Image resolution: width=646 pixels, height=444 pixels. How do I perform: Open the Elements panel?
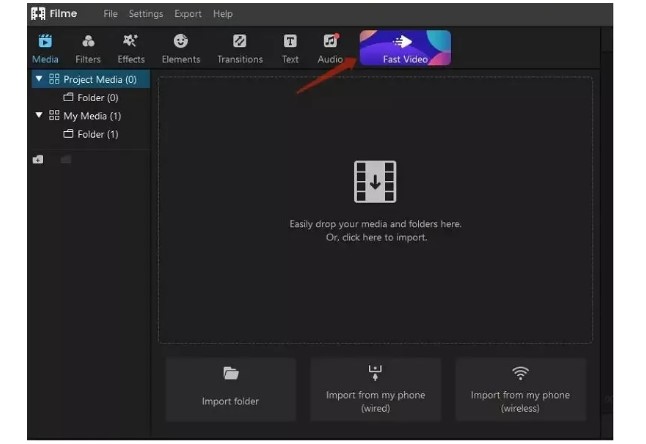pos(181,49)
